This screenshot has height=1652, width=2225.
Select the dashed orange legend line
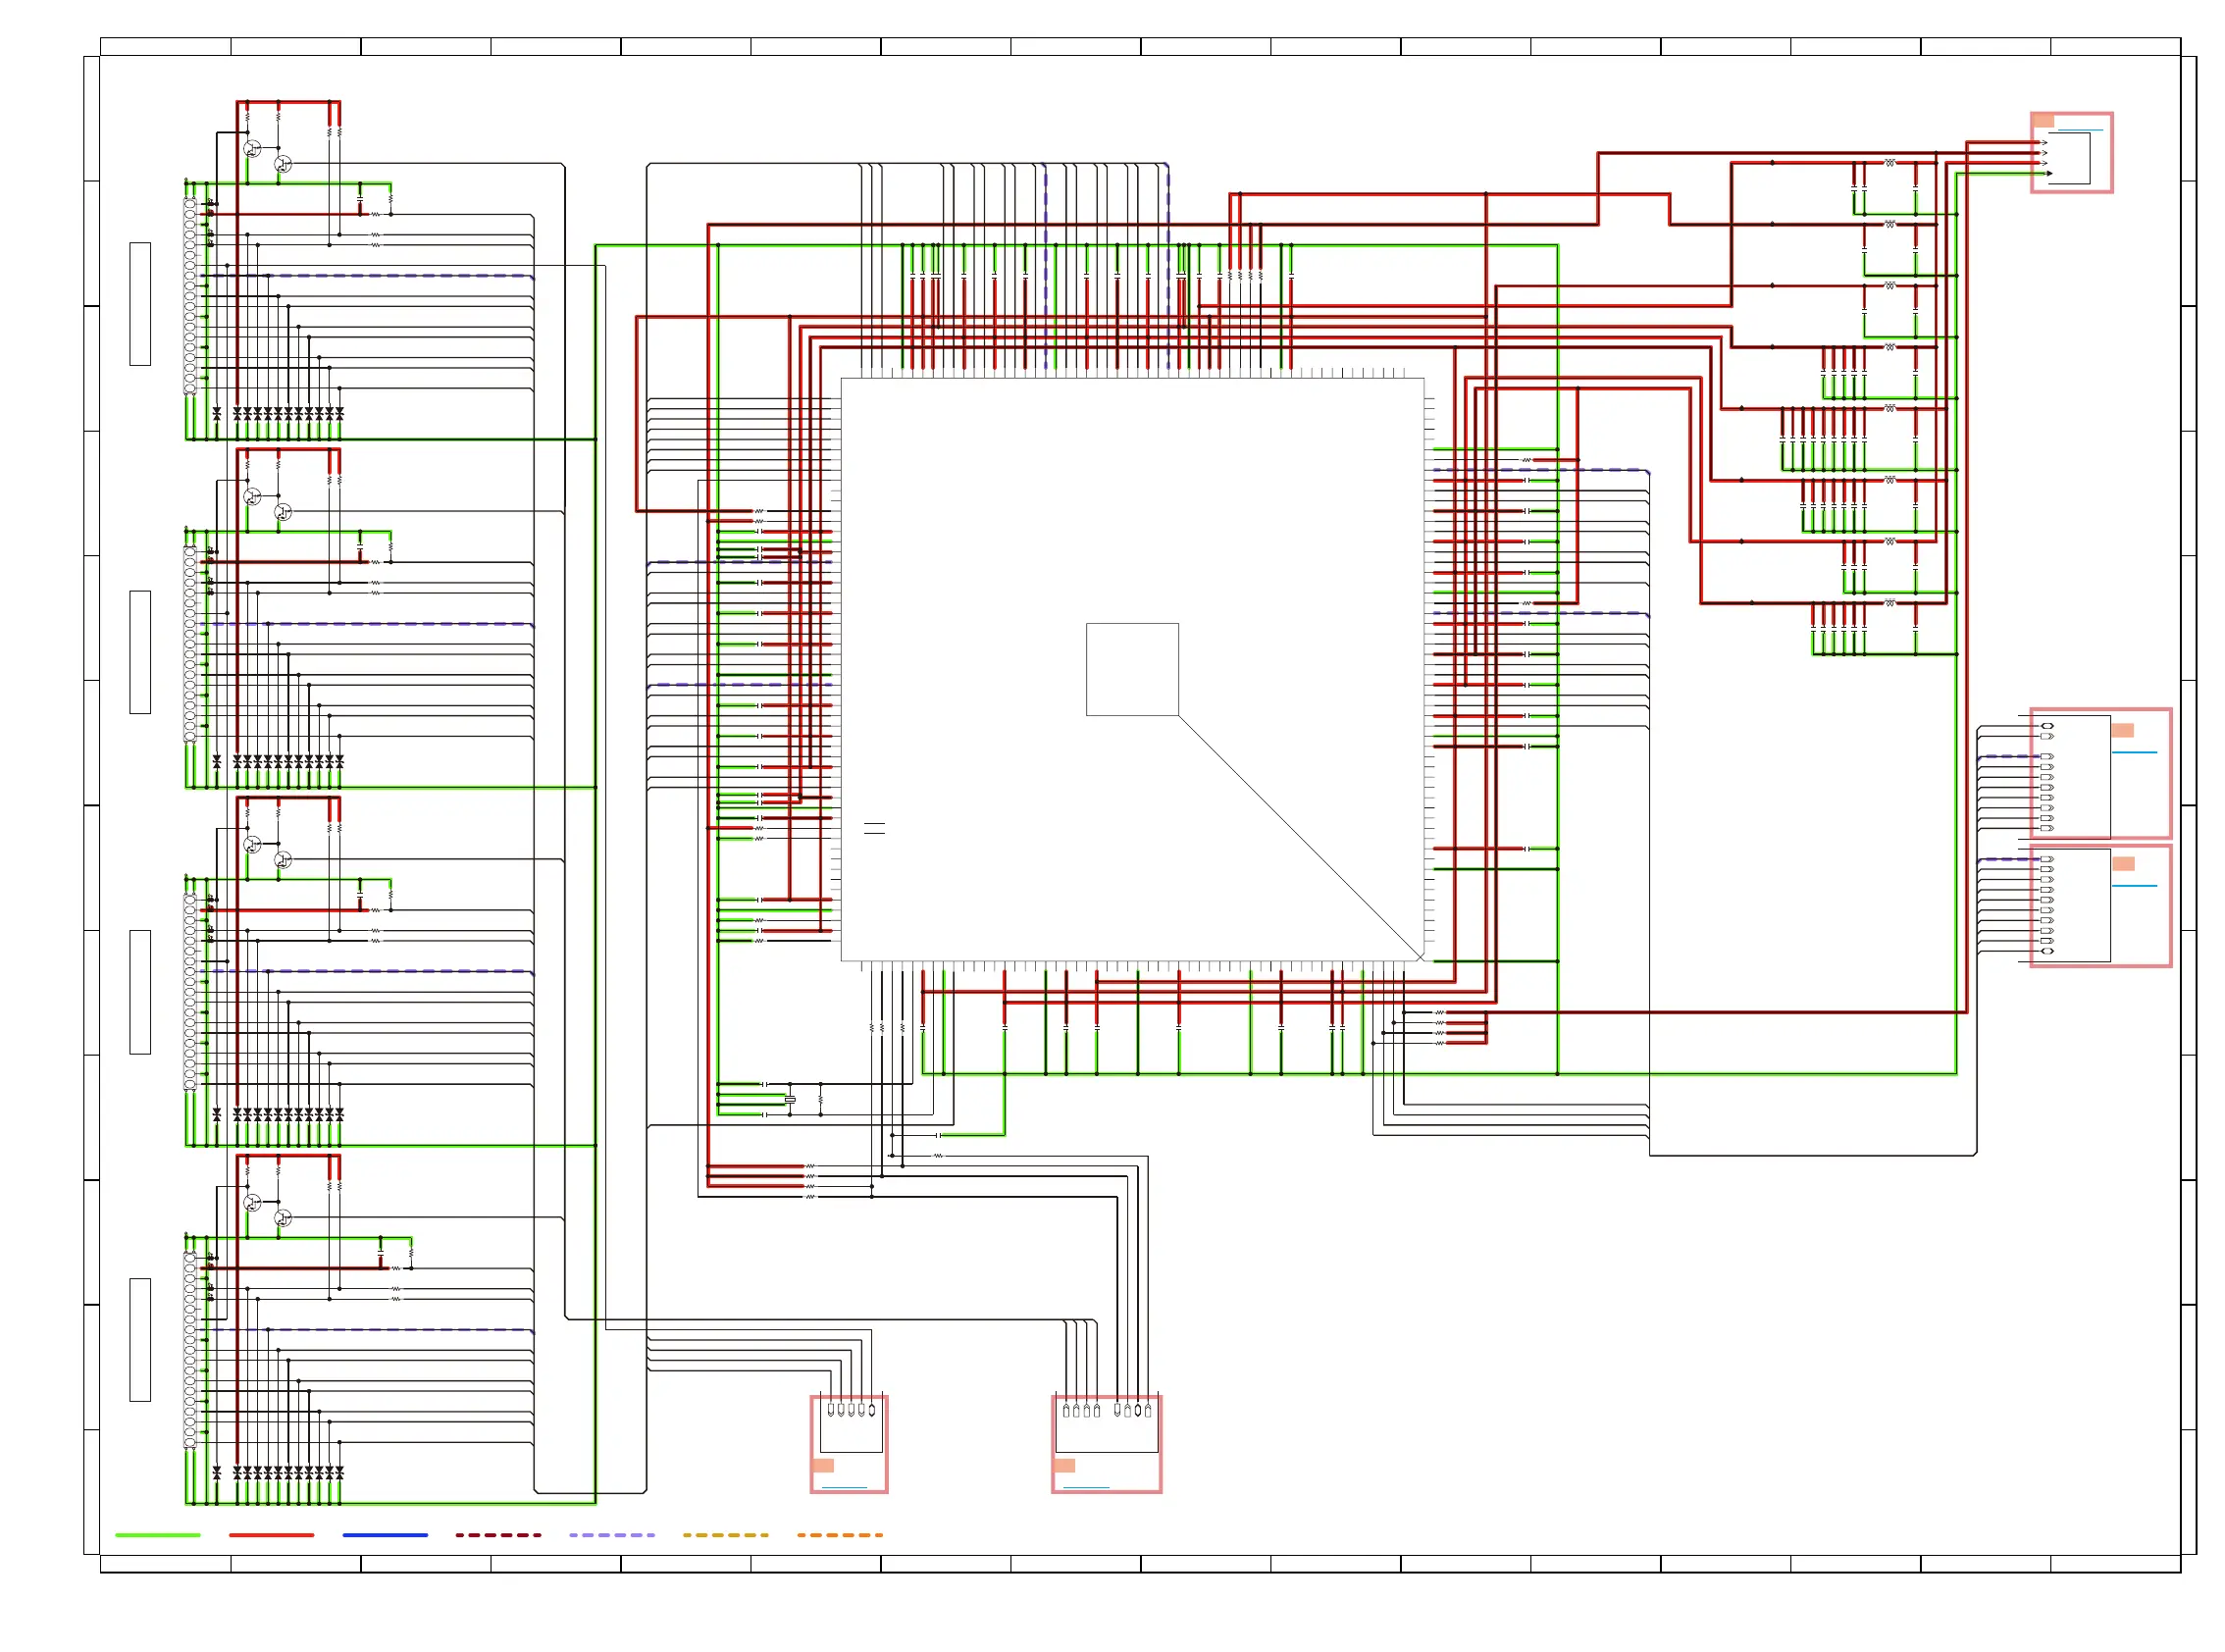click(840, 1534)
